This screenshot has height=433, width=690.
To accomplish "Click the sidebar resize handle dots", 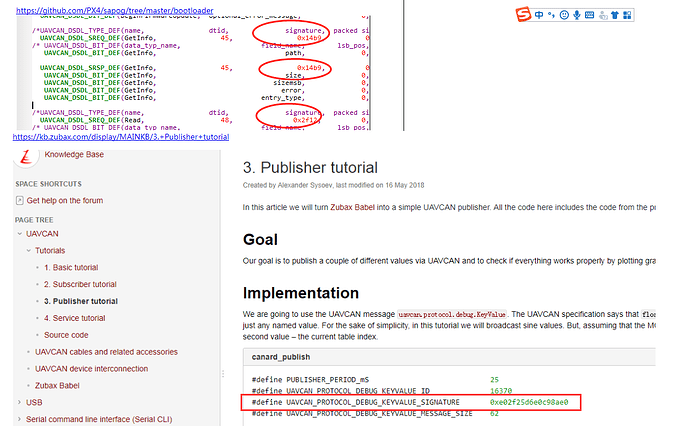I will coord(223,374).
